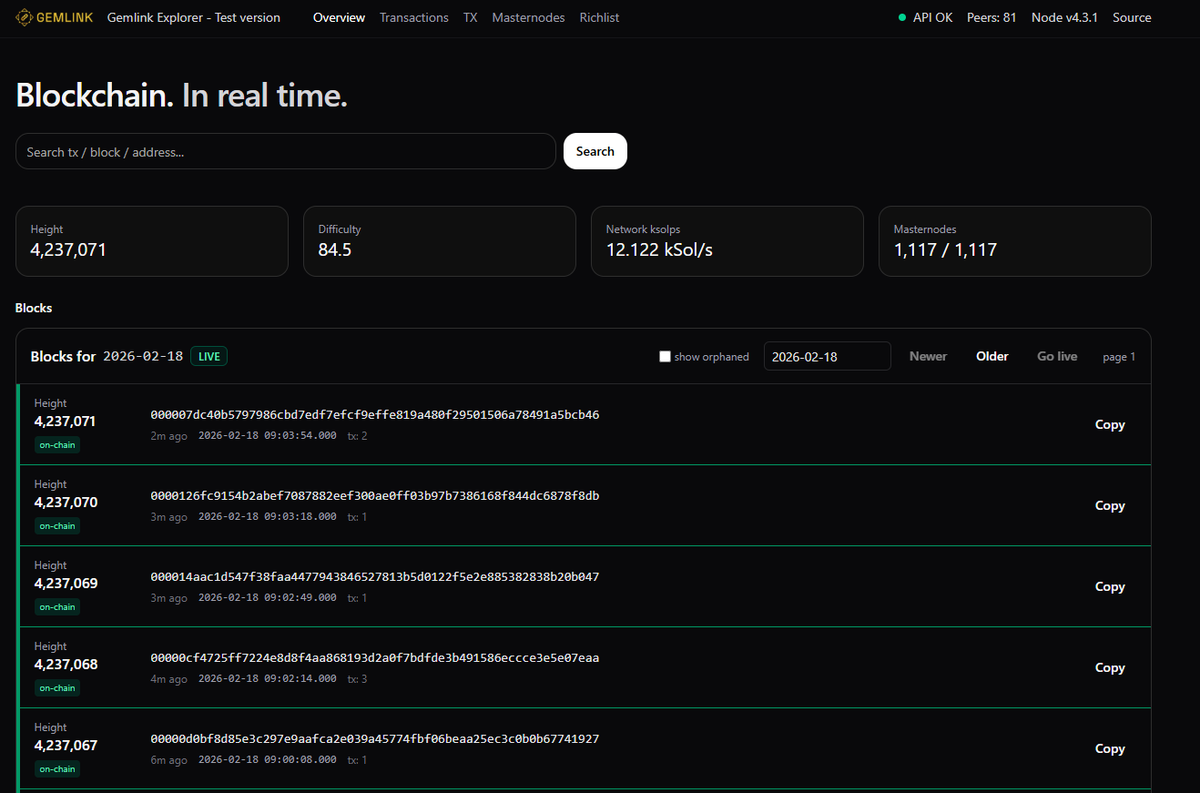The height and width of the screenshot is (793, 1200).
Task: Toggle the show orphaned checkbox
Action: tap(665, 357)
